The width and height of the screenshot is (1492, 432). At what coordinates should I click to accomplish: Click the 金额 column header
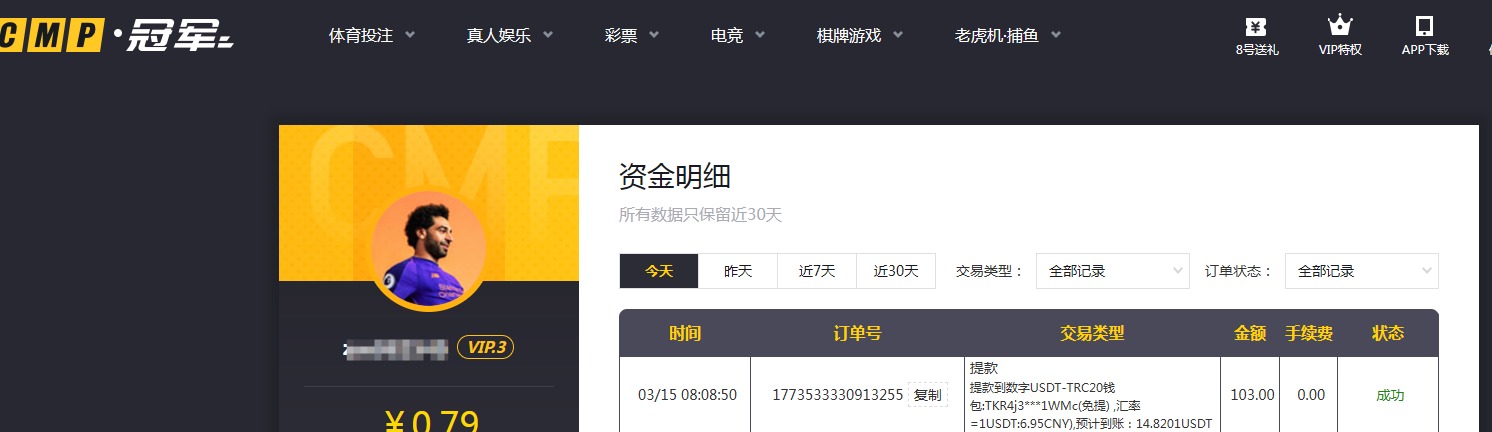click(1250, 333)
